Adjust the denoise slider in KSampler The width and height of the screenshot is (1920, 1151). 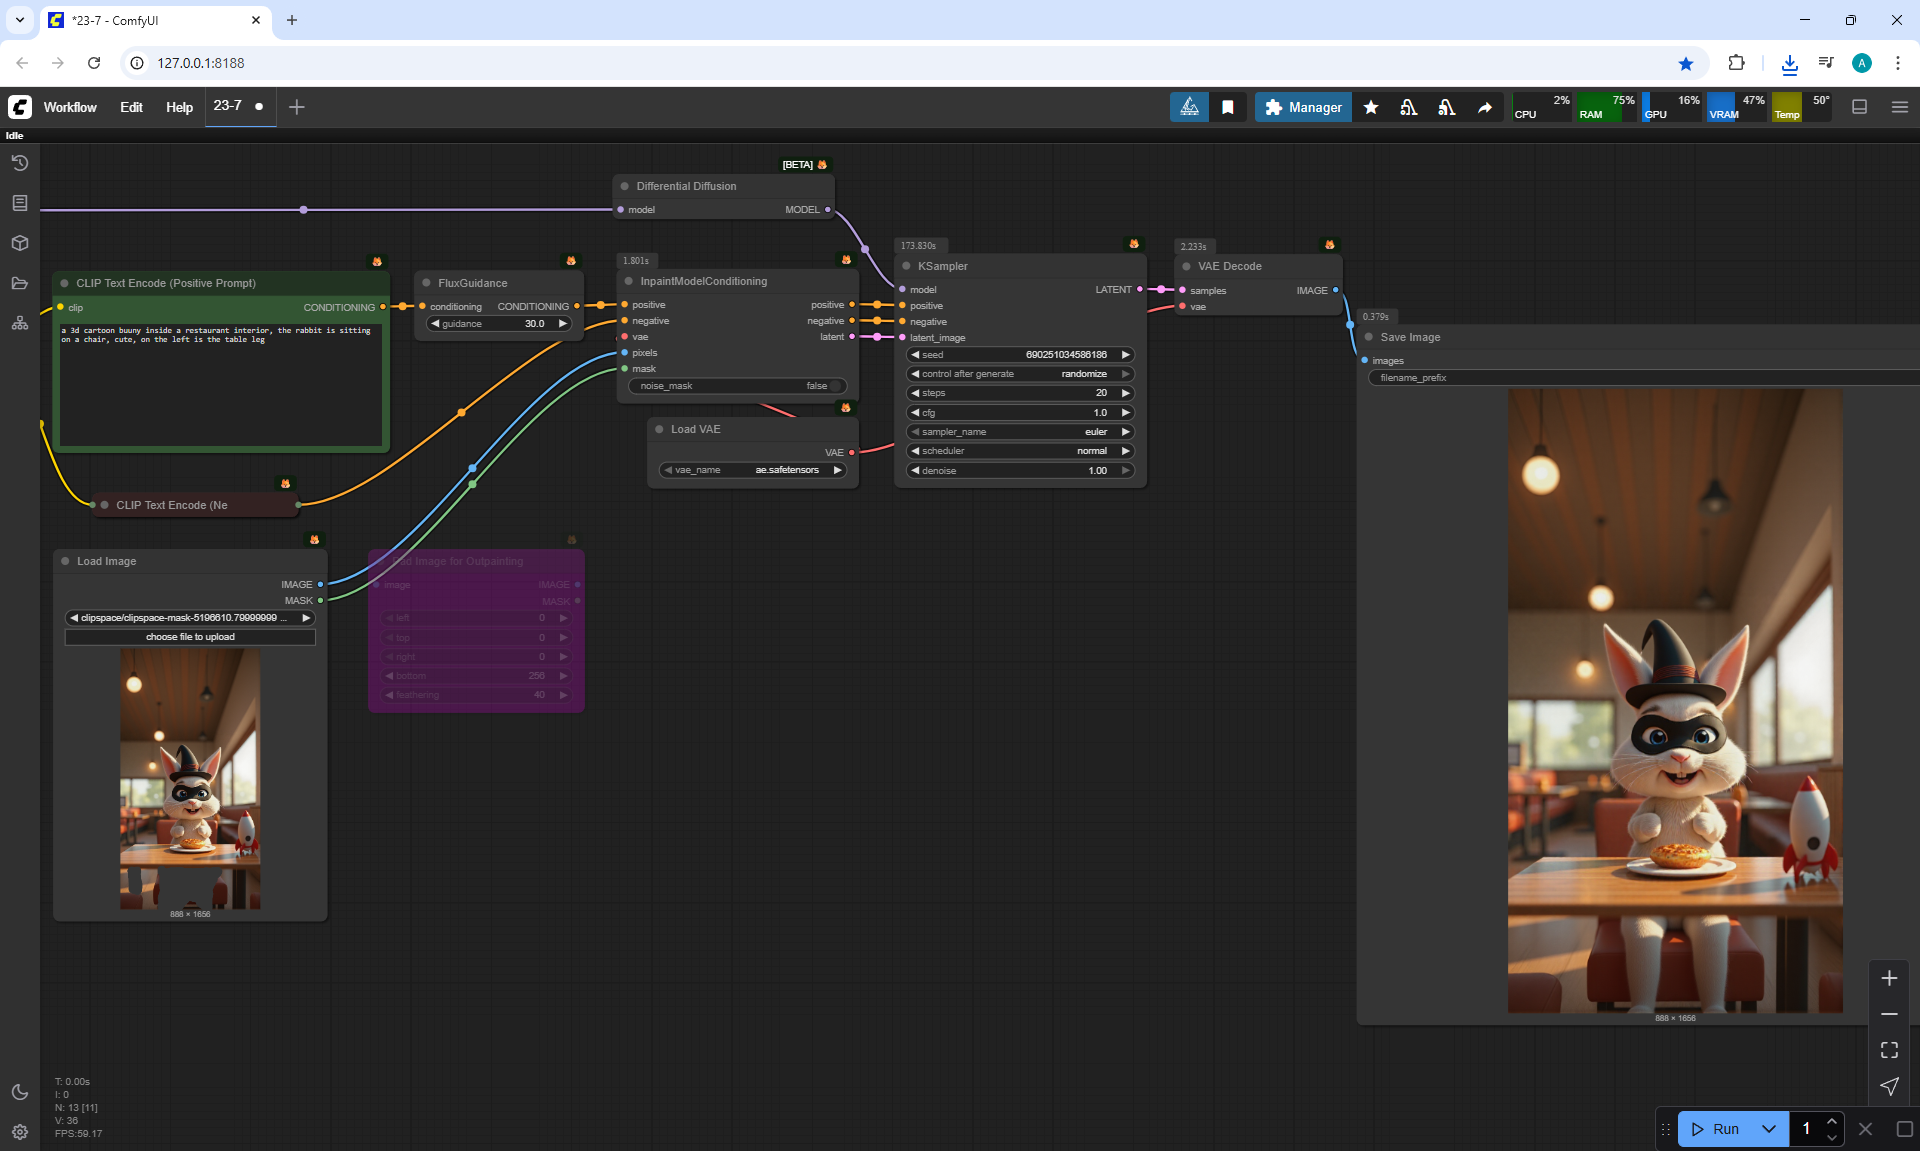pos(1020,471)
